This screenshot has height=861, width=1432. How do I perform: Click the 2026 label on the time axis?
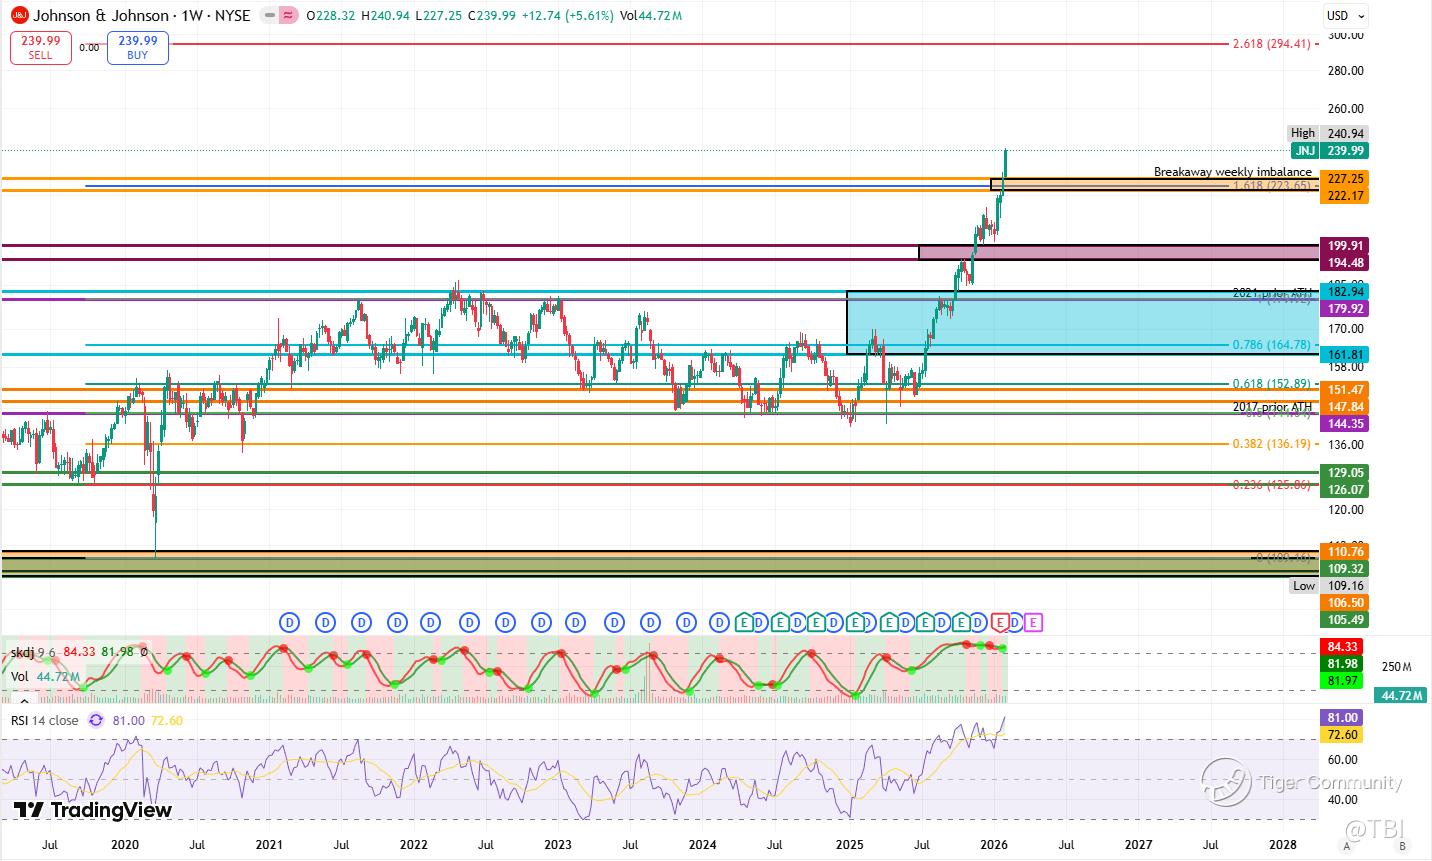993,845
